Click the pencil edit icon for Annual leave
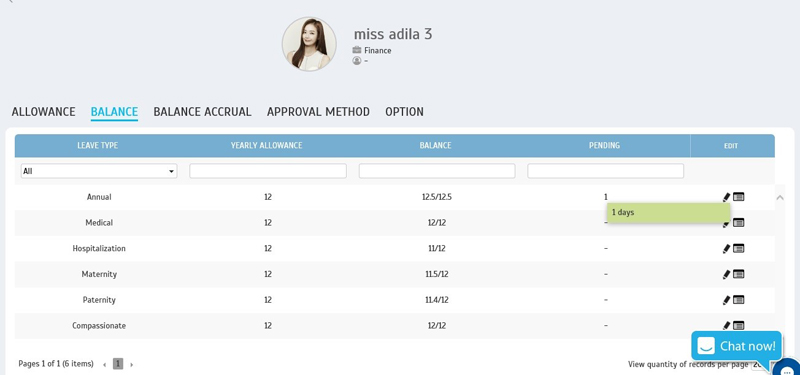The width and height of the screenshot is (800, 375). [x=727, y=197]
